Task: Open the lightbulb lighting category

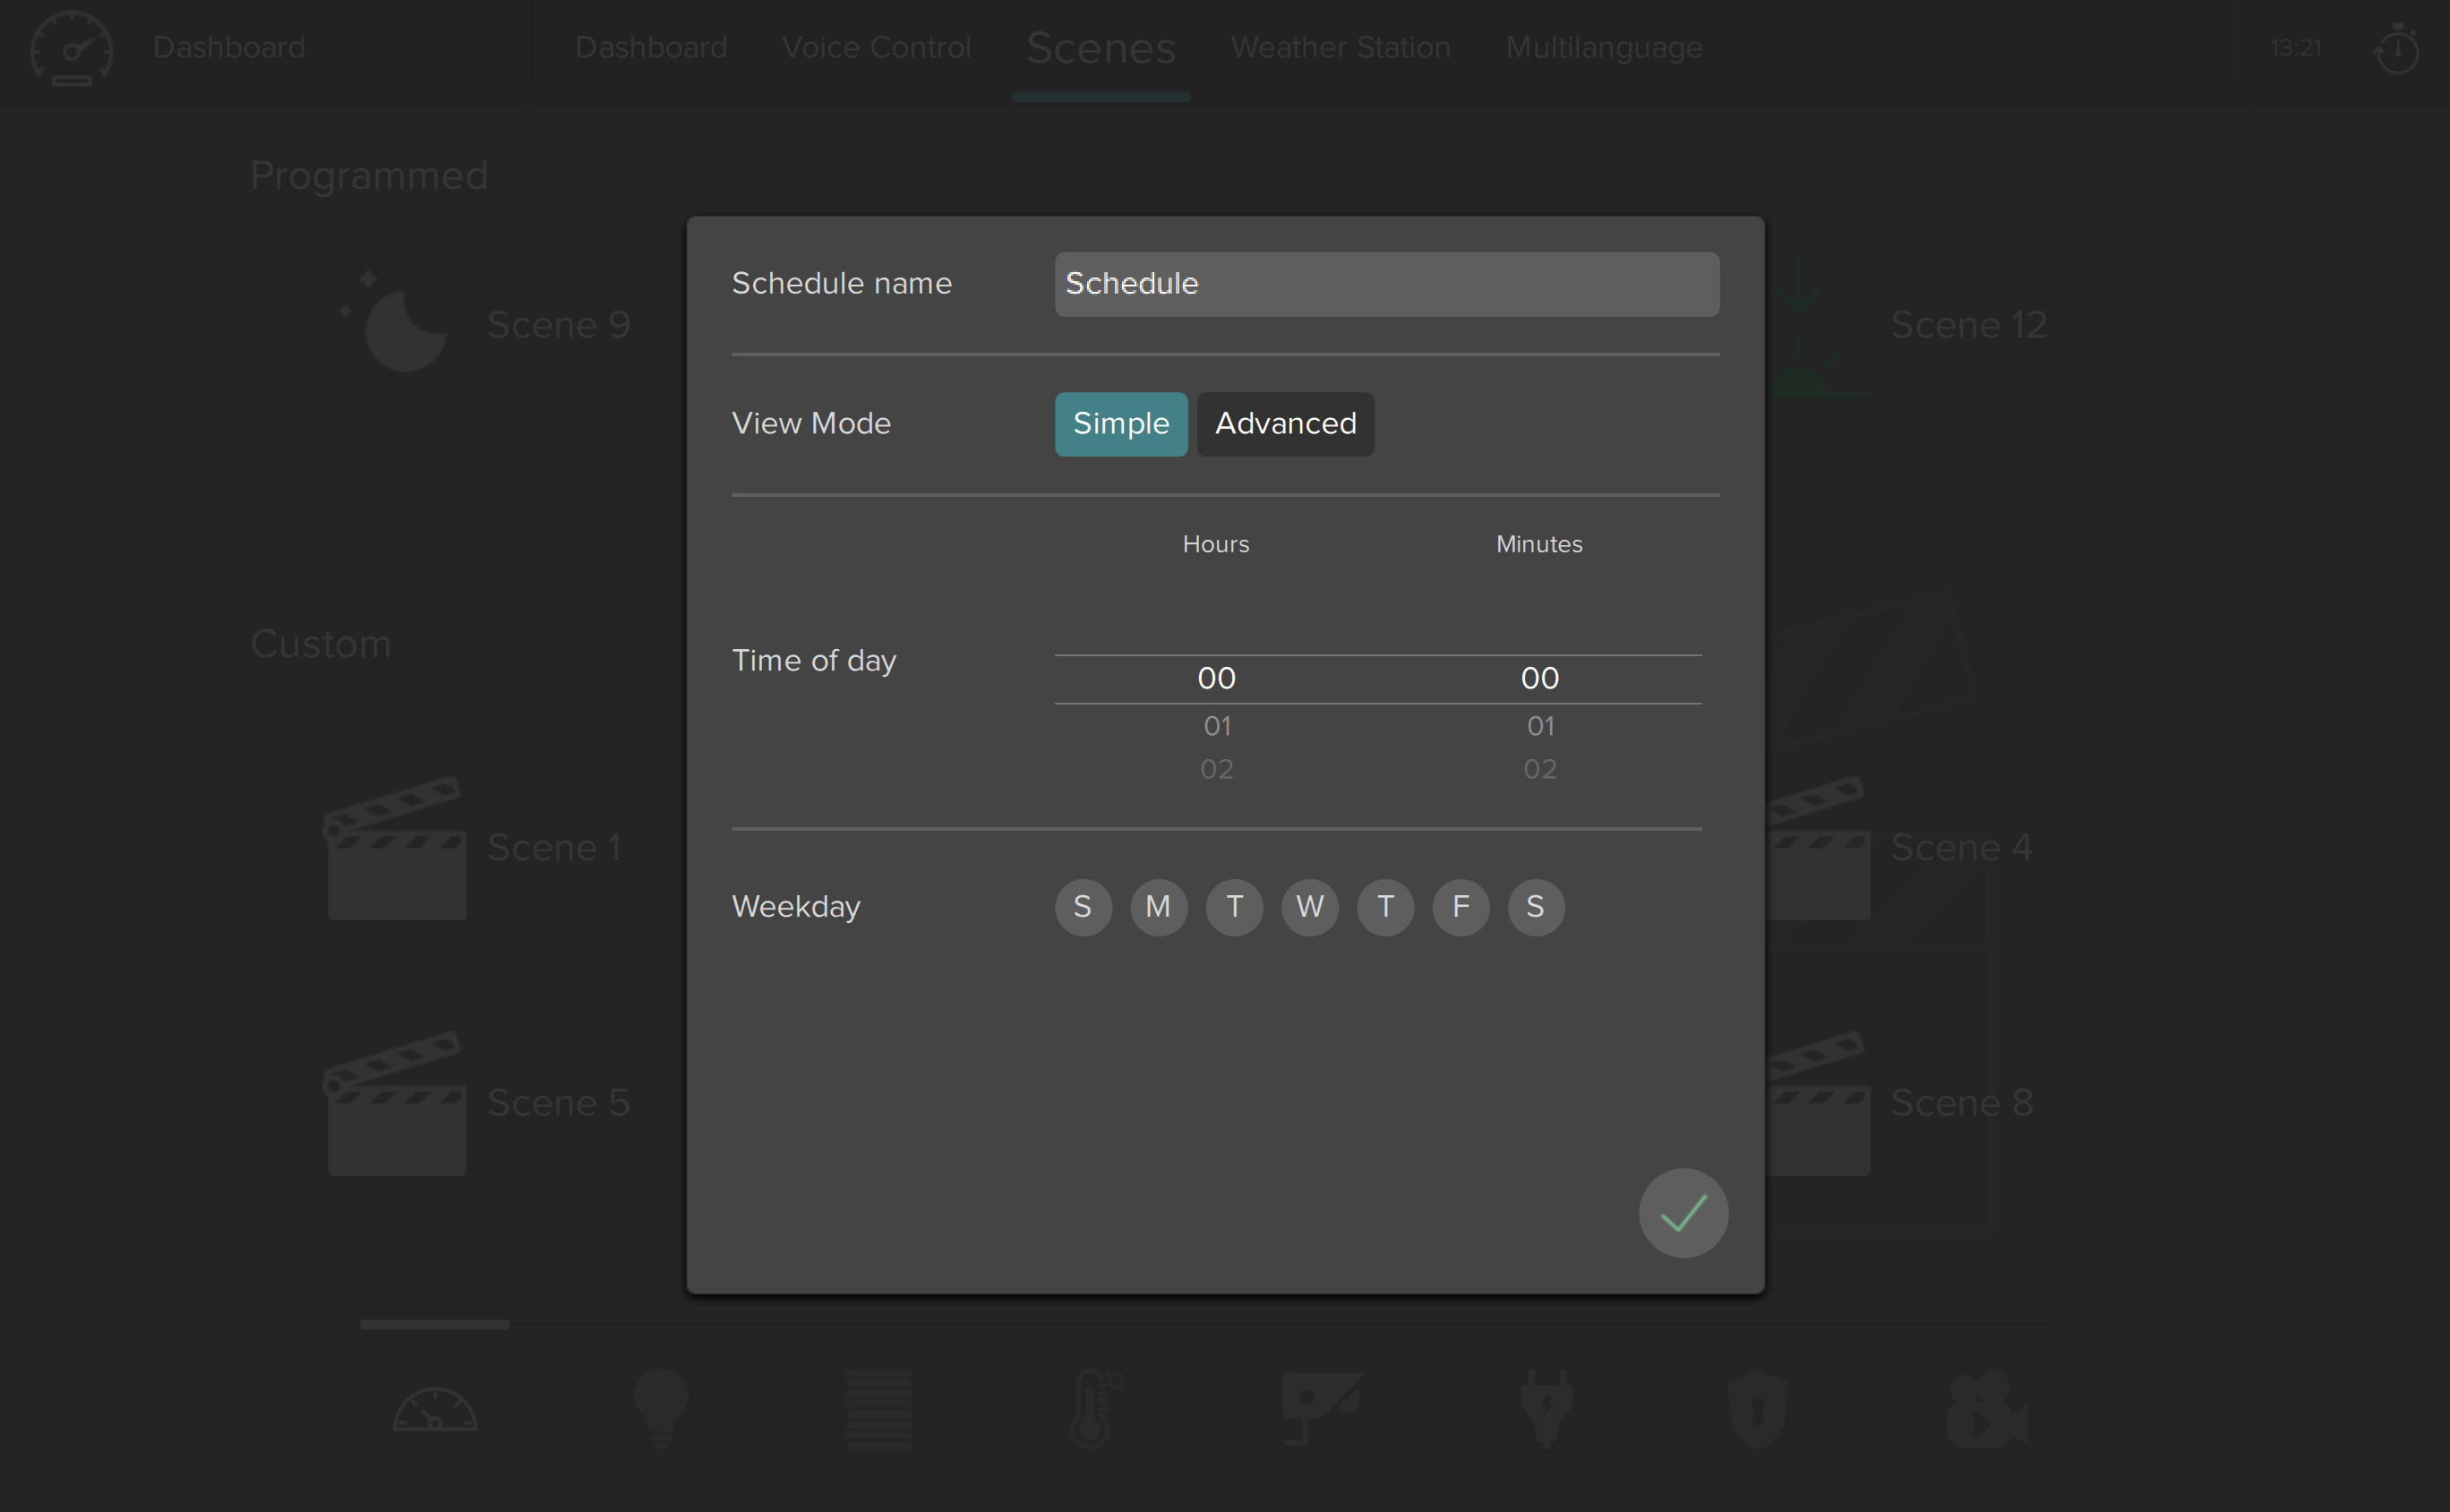Action: point(661,1408)
